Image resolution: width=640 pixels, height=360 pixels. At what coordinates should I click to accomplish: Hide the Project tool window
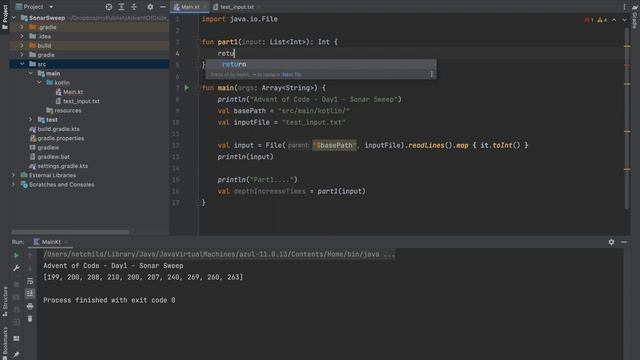[162, 7]
